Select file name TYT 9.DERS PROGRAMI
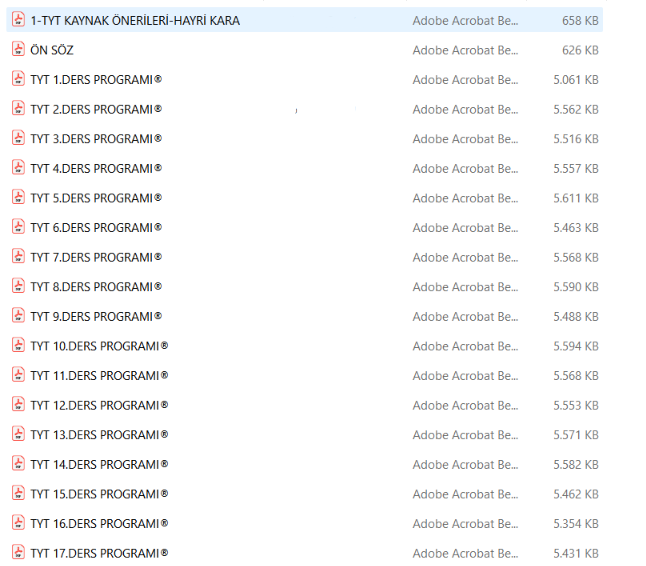 point(96,316)
